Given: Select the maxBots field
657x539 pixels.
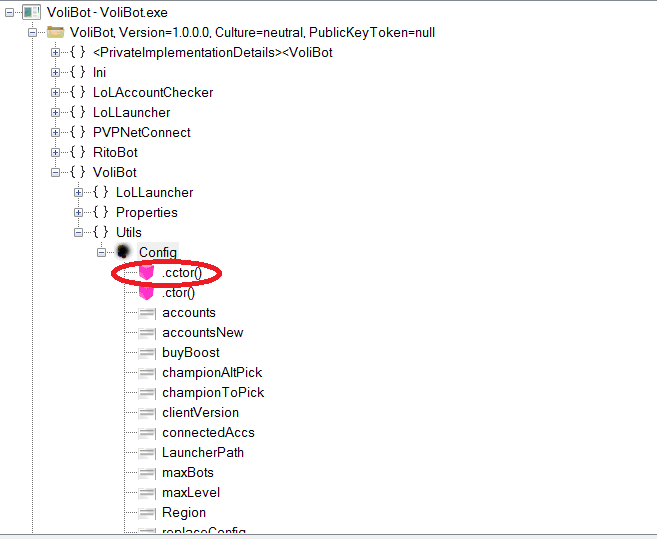Looking at the screenshot, I should (188, 473).
